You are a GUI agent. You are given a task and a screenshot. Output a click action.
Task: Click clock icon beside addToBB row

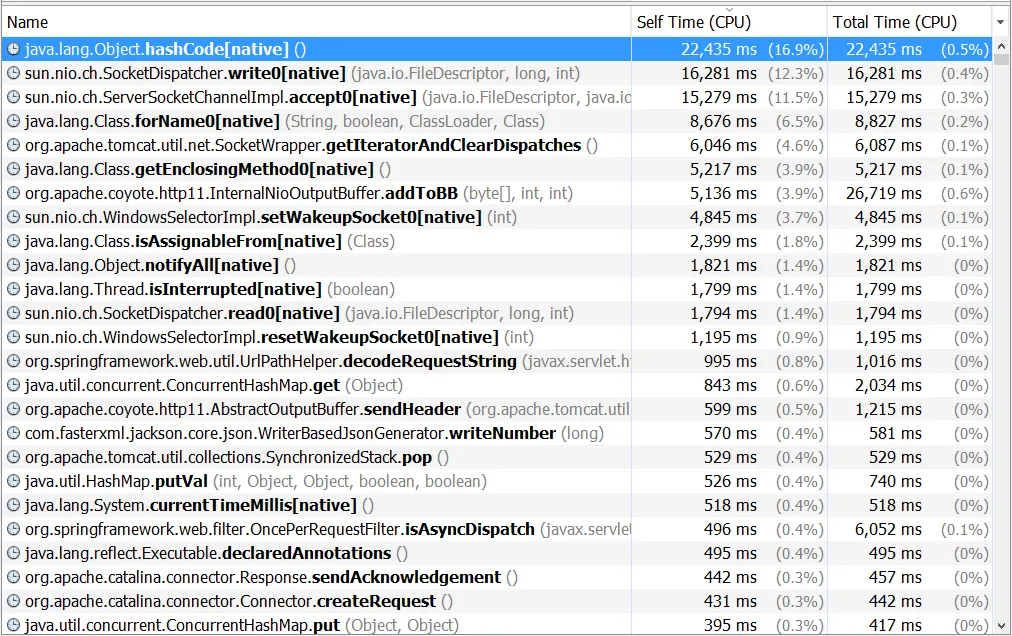click(13, 194)
